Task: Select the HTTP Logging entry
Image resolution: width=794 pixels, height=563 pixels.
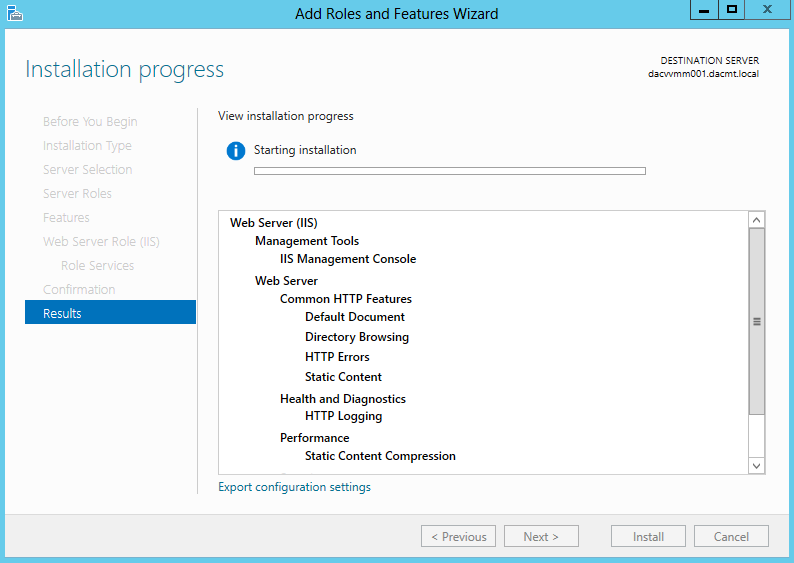Action: [343, 416]
